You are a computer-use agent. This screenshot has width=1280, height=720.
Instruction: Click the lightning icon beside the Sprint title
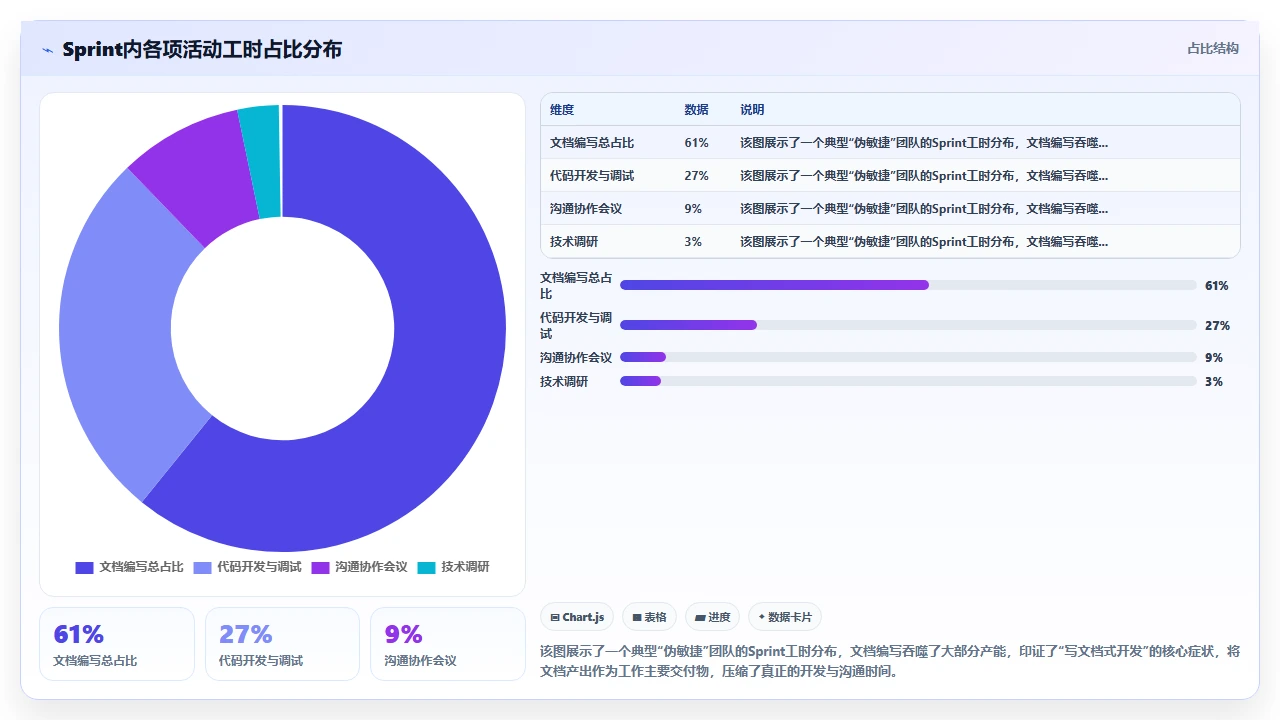point(47,50)
